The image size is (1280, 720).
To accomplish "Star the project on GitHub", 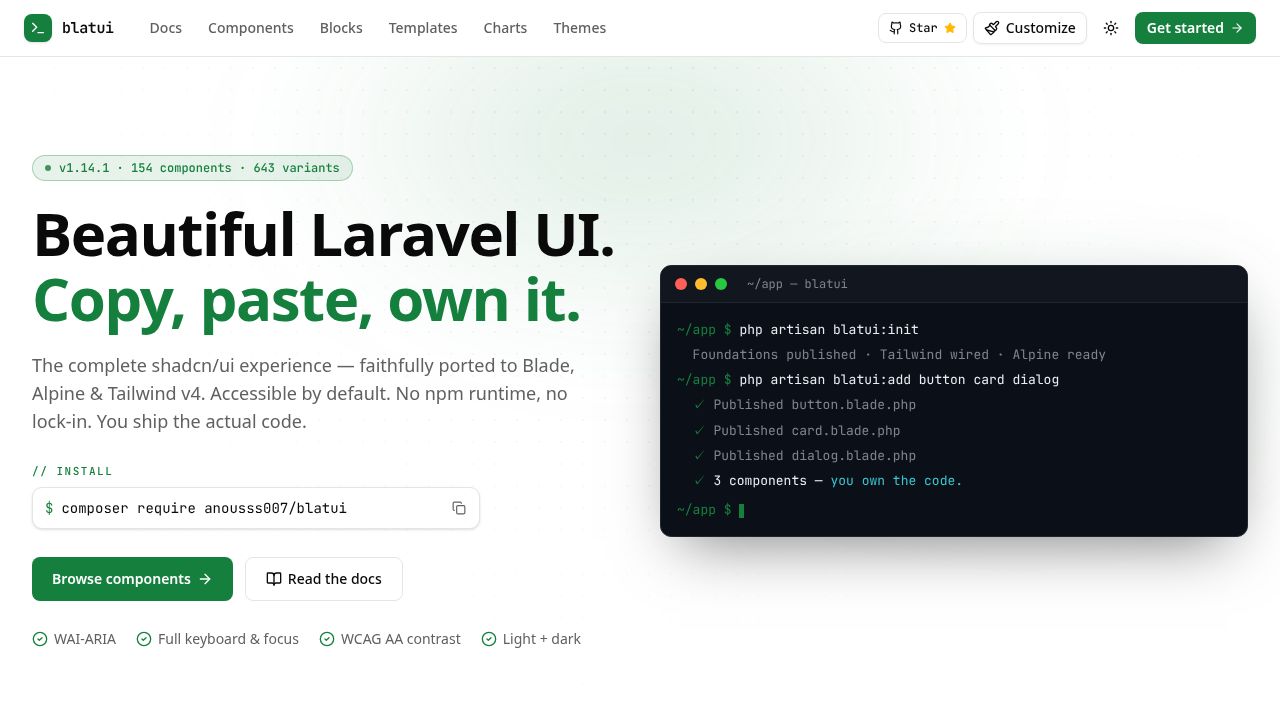I will point(922,28).
